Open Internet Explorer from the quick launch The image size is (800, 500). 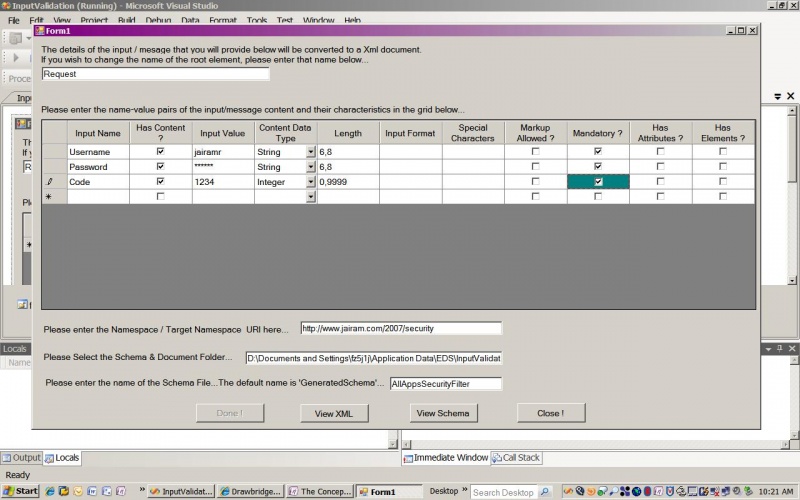49,491
